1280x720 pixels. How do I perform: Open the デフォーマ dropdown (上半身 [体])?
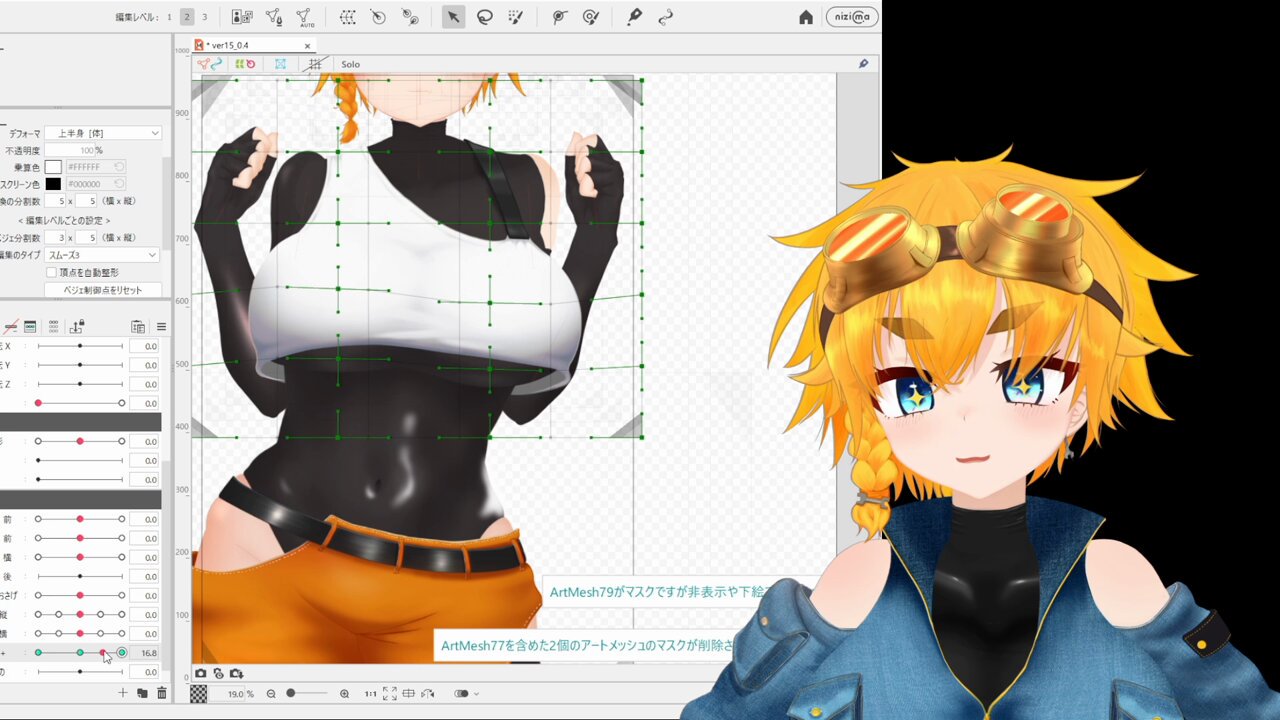point(103,133)
